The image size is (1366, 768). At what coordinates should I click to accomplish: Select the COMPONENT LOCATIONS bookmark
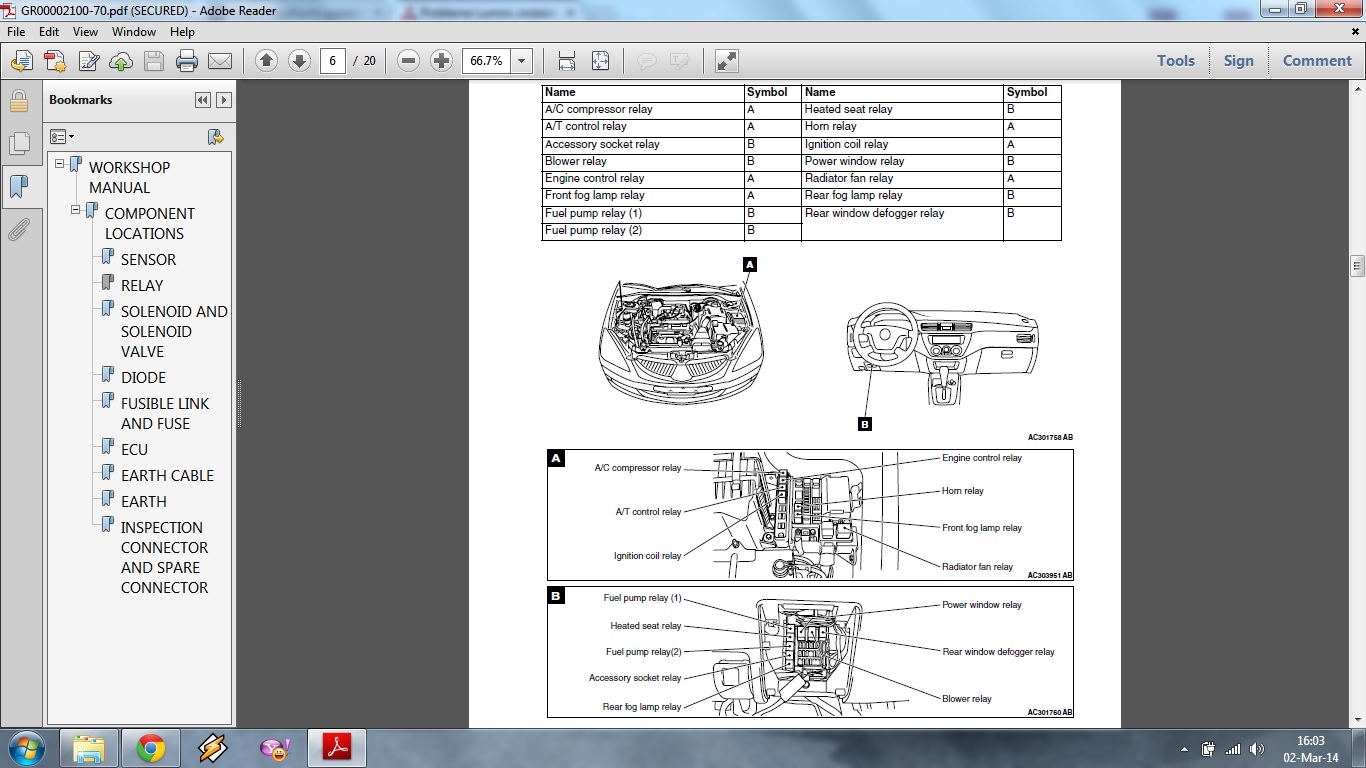coord(149,223)
